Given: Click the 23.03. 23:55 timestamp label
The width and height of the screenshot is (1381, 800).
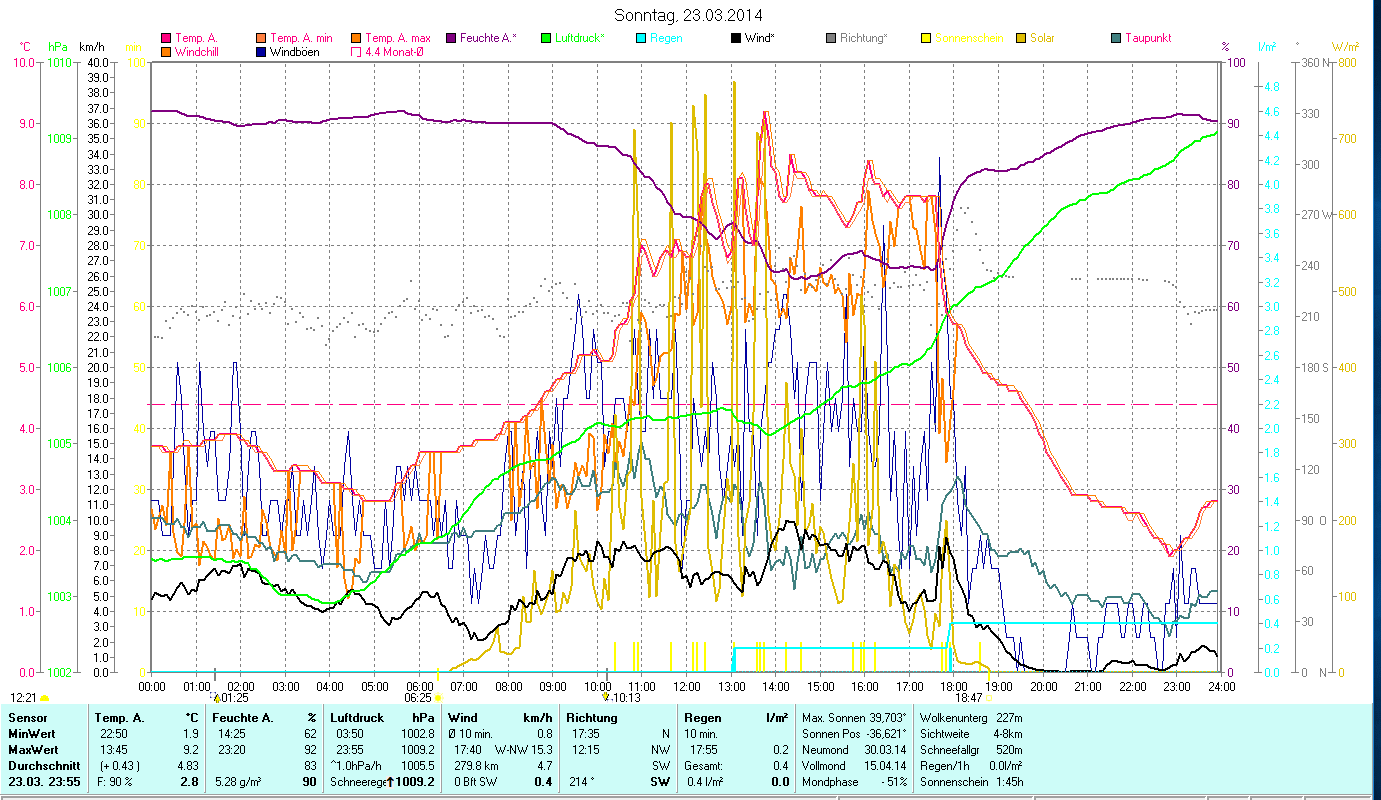Looking at the screenshot, I should 43,782.
